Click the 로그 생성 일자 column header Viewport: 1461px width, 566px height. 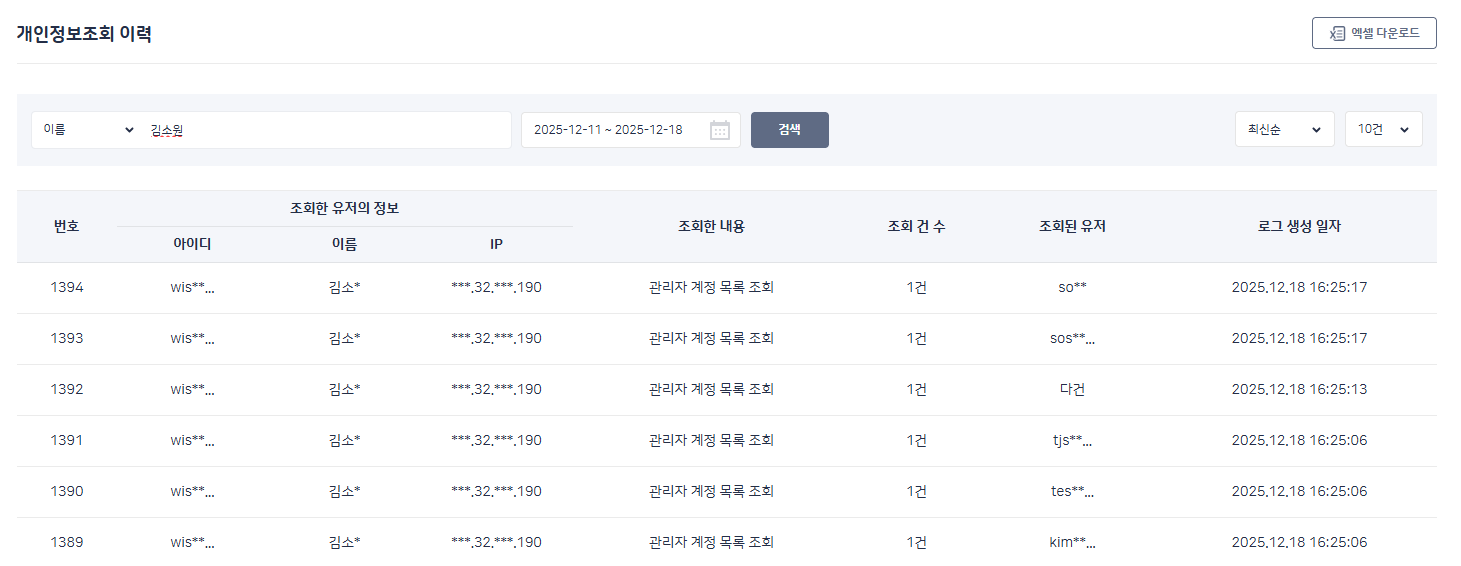(x=1299, y=226)
